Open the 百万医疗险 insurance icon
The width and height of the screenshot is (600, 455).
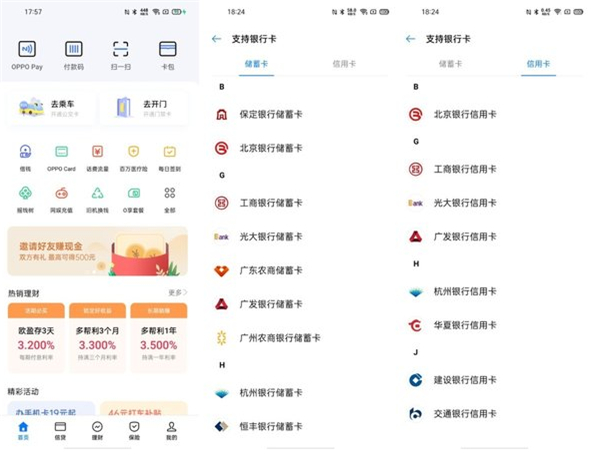(x=133, y=152)
